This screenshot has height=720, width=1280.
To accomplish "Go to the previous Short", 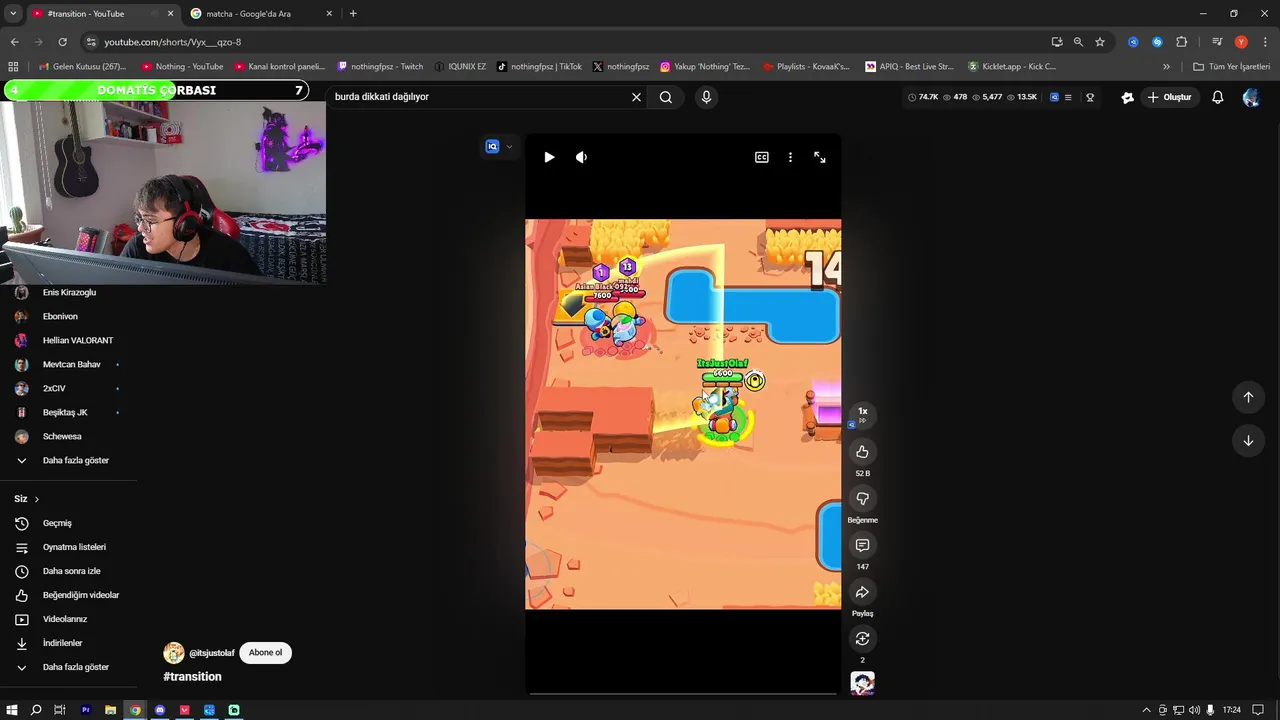I will 1248,397.
